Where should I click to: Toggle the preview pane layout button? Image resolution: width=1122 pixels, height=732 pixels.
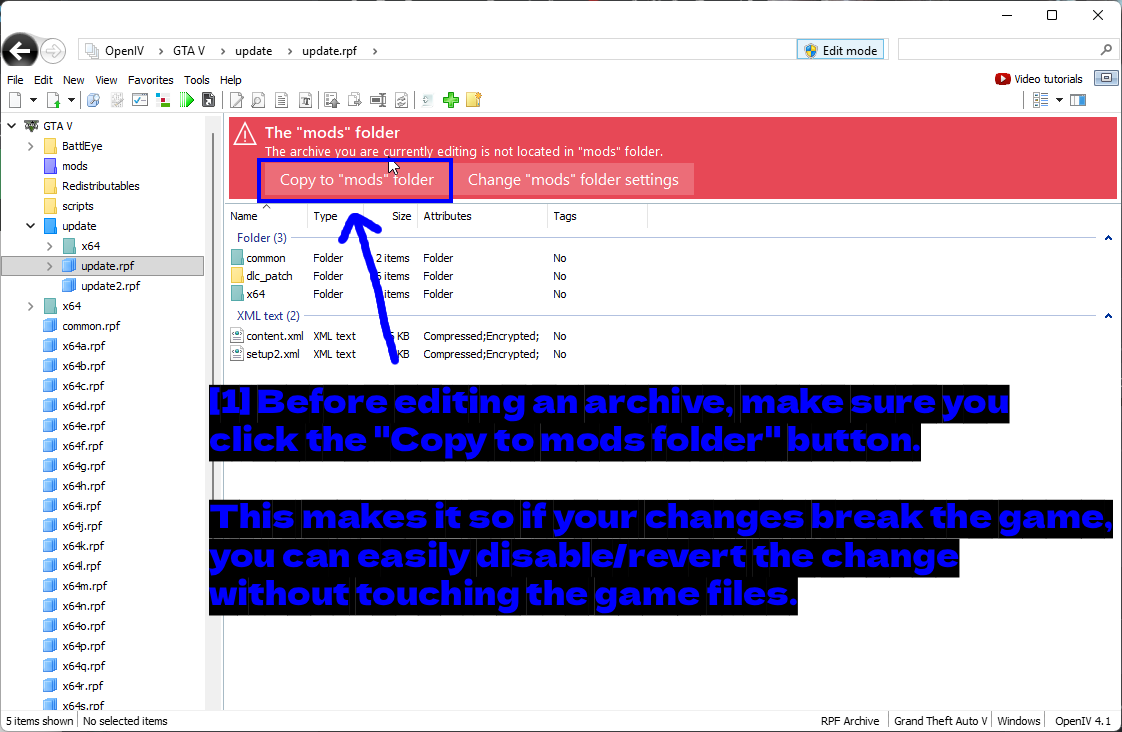1078,100
